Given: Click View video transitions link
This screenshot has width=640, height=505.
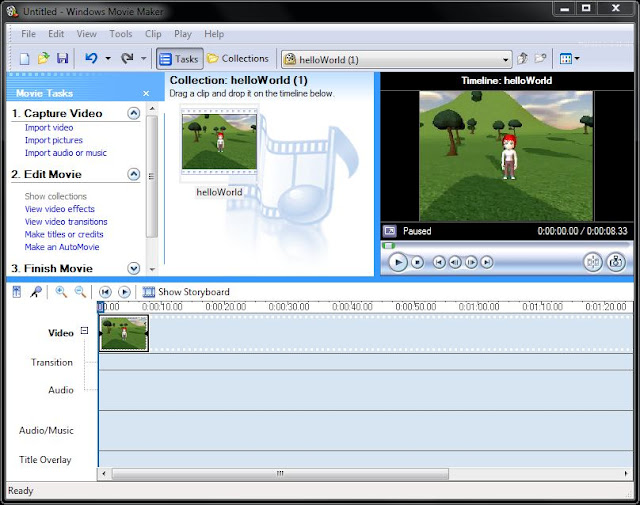Looking at the screenshot, I should point(66,221).
